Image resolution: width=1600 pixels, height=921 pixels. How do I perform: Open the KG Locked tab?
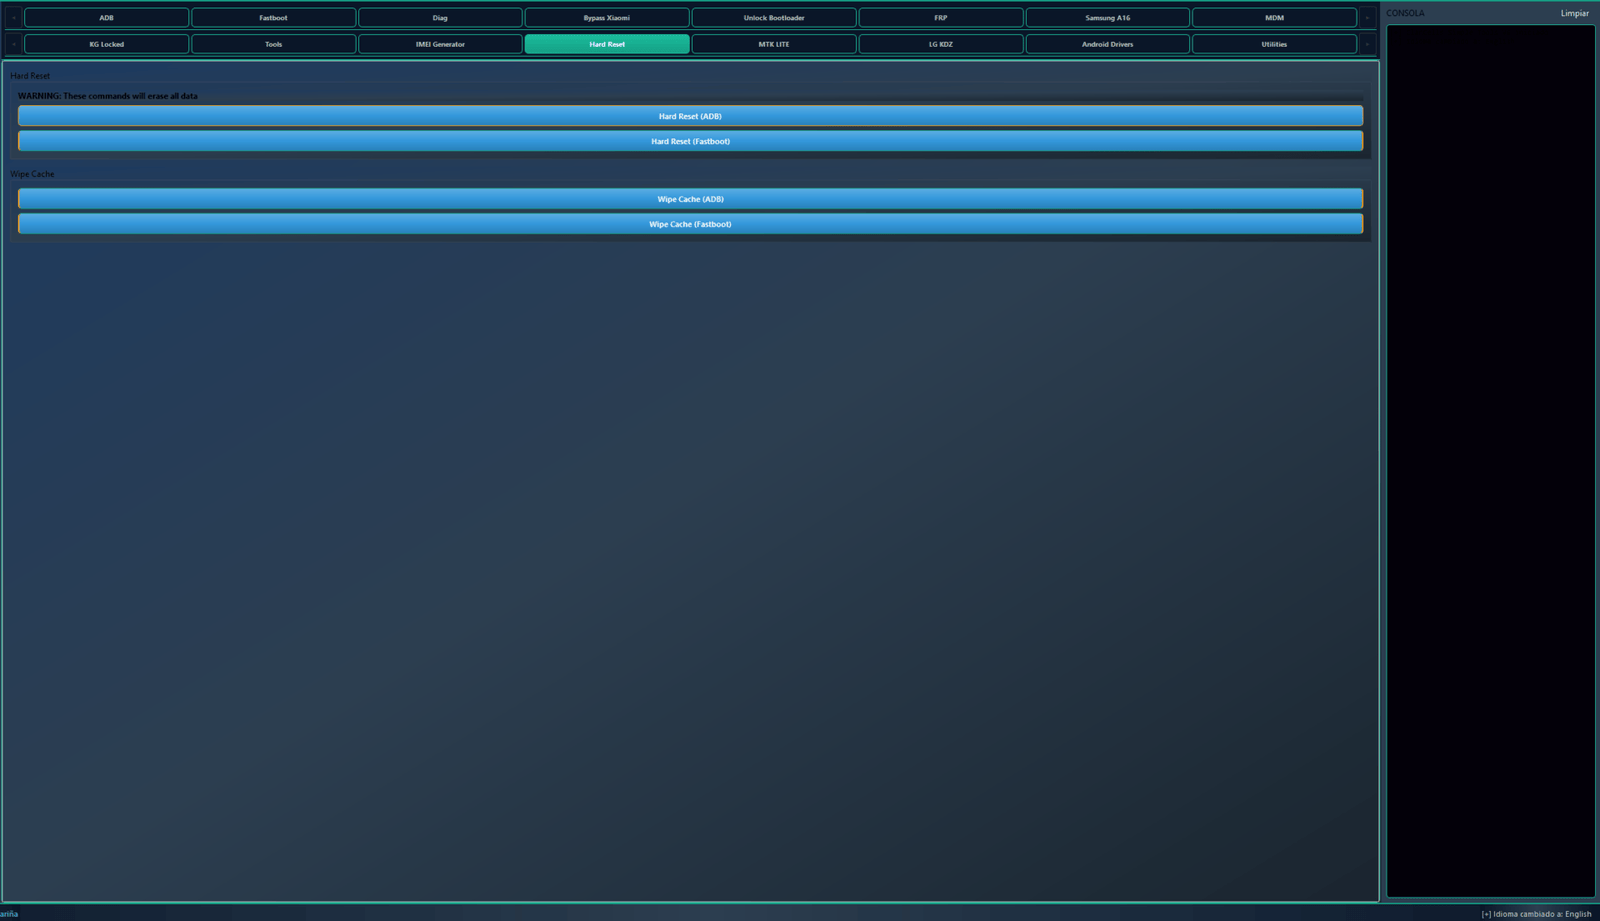pyautogui.click(x=106, y=44)
